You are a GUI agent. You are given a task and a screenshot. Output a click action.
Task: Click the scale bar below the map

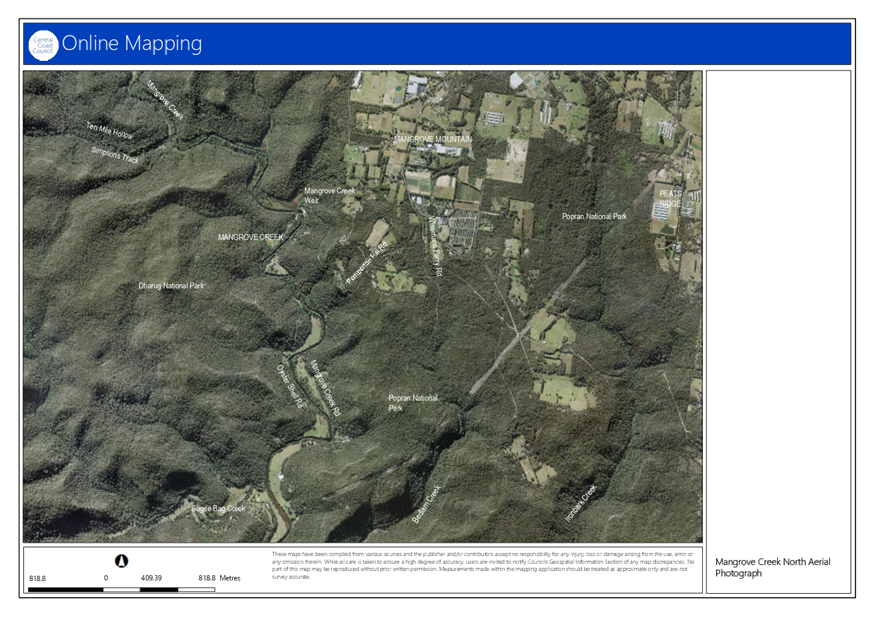pos(122,589)
